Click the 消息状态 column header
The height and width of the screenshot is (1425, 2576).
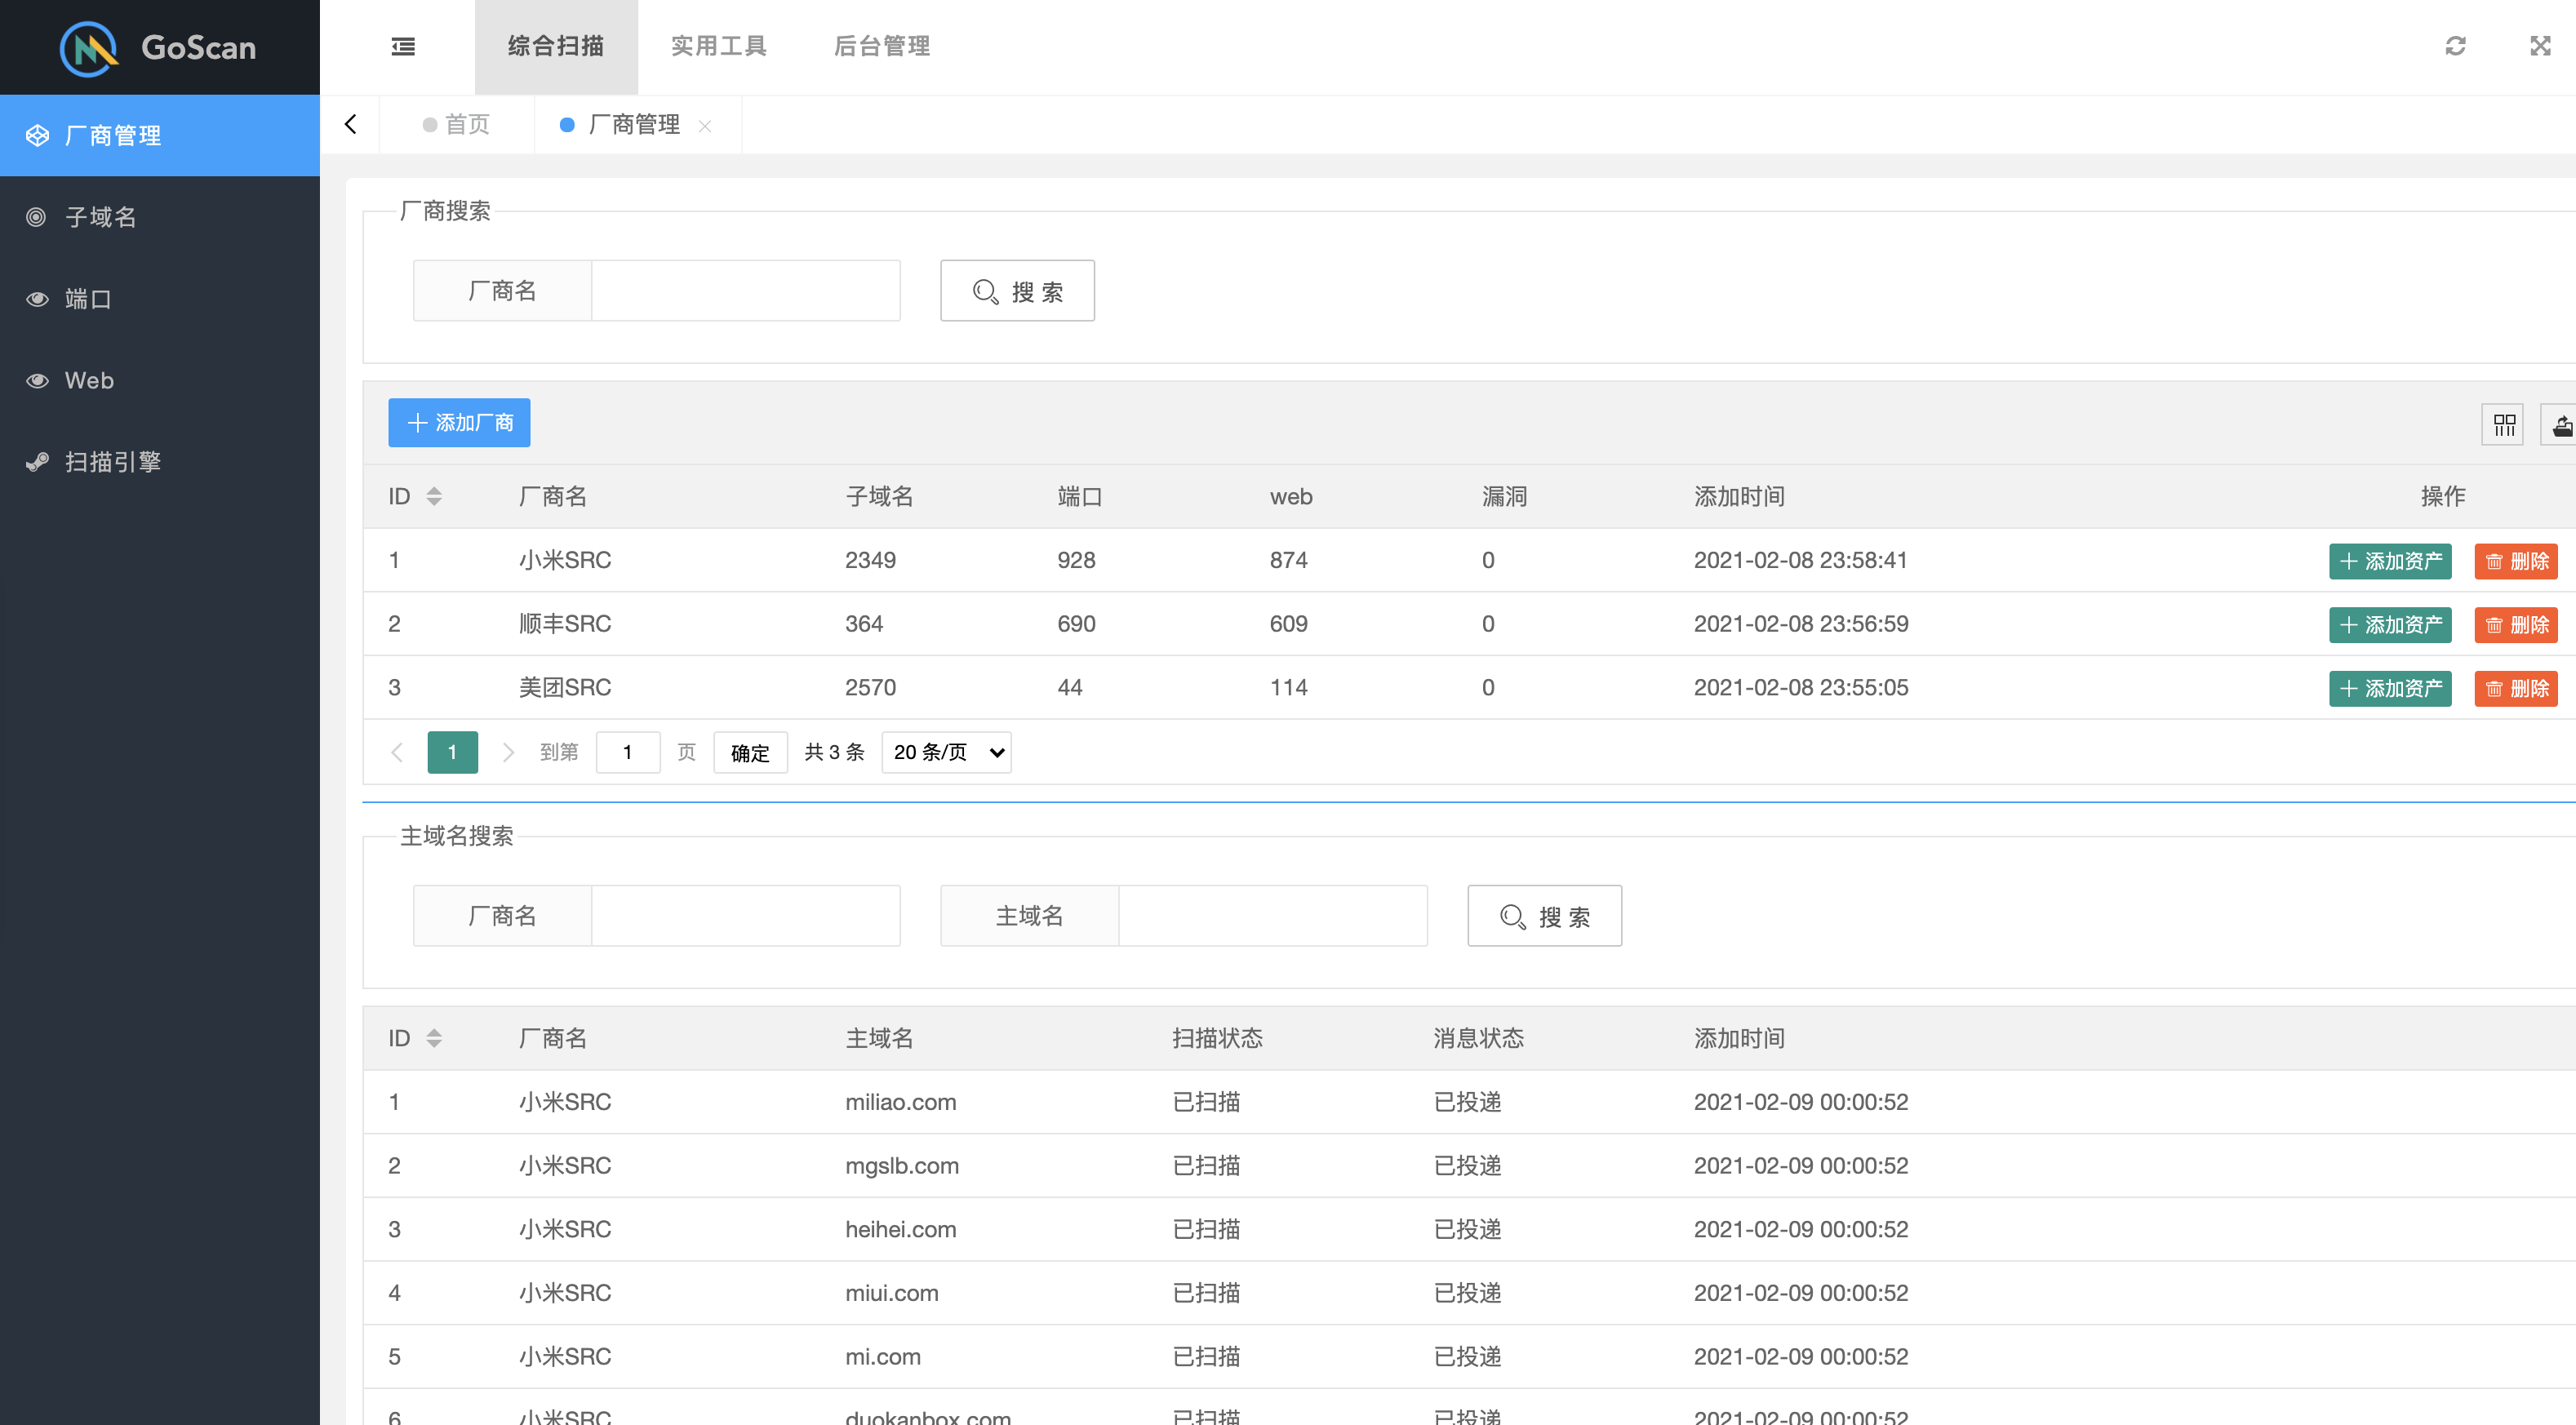pos(1479,1038)
